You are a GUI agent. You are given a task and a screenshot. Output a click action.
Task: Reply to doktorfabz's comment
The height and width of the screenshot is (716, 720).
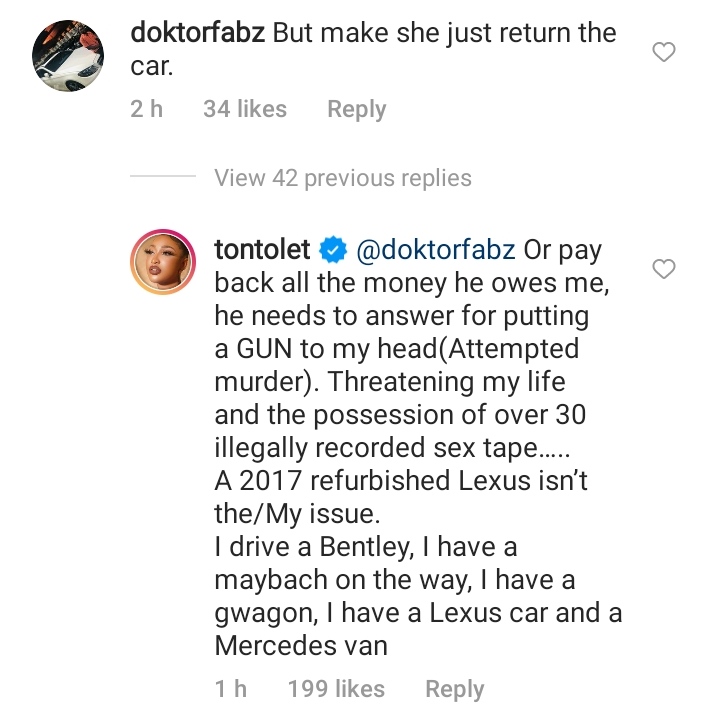pyautogui.click(x=356, y=109)
